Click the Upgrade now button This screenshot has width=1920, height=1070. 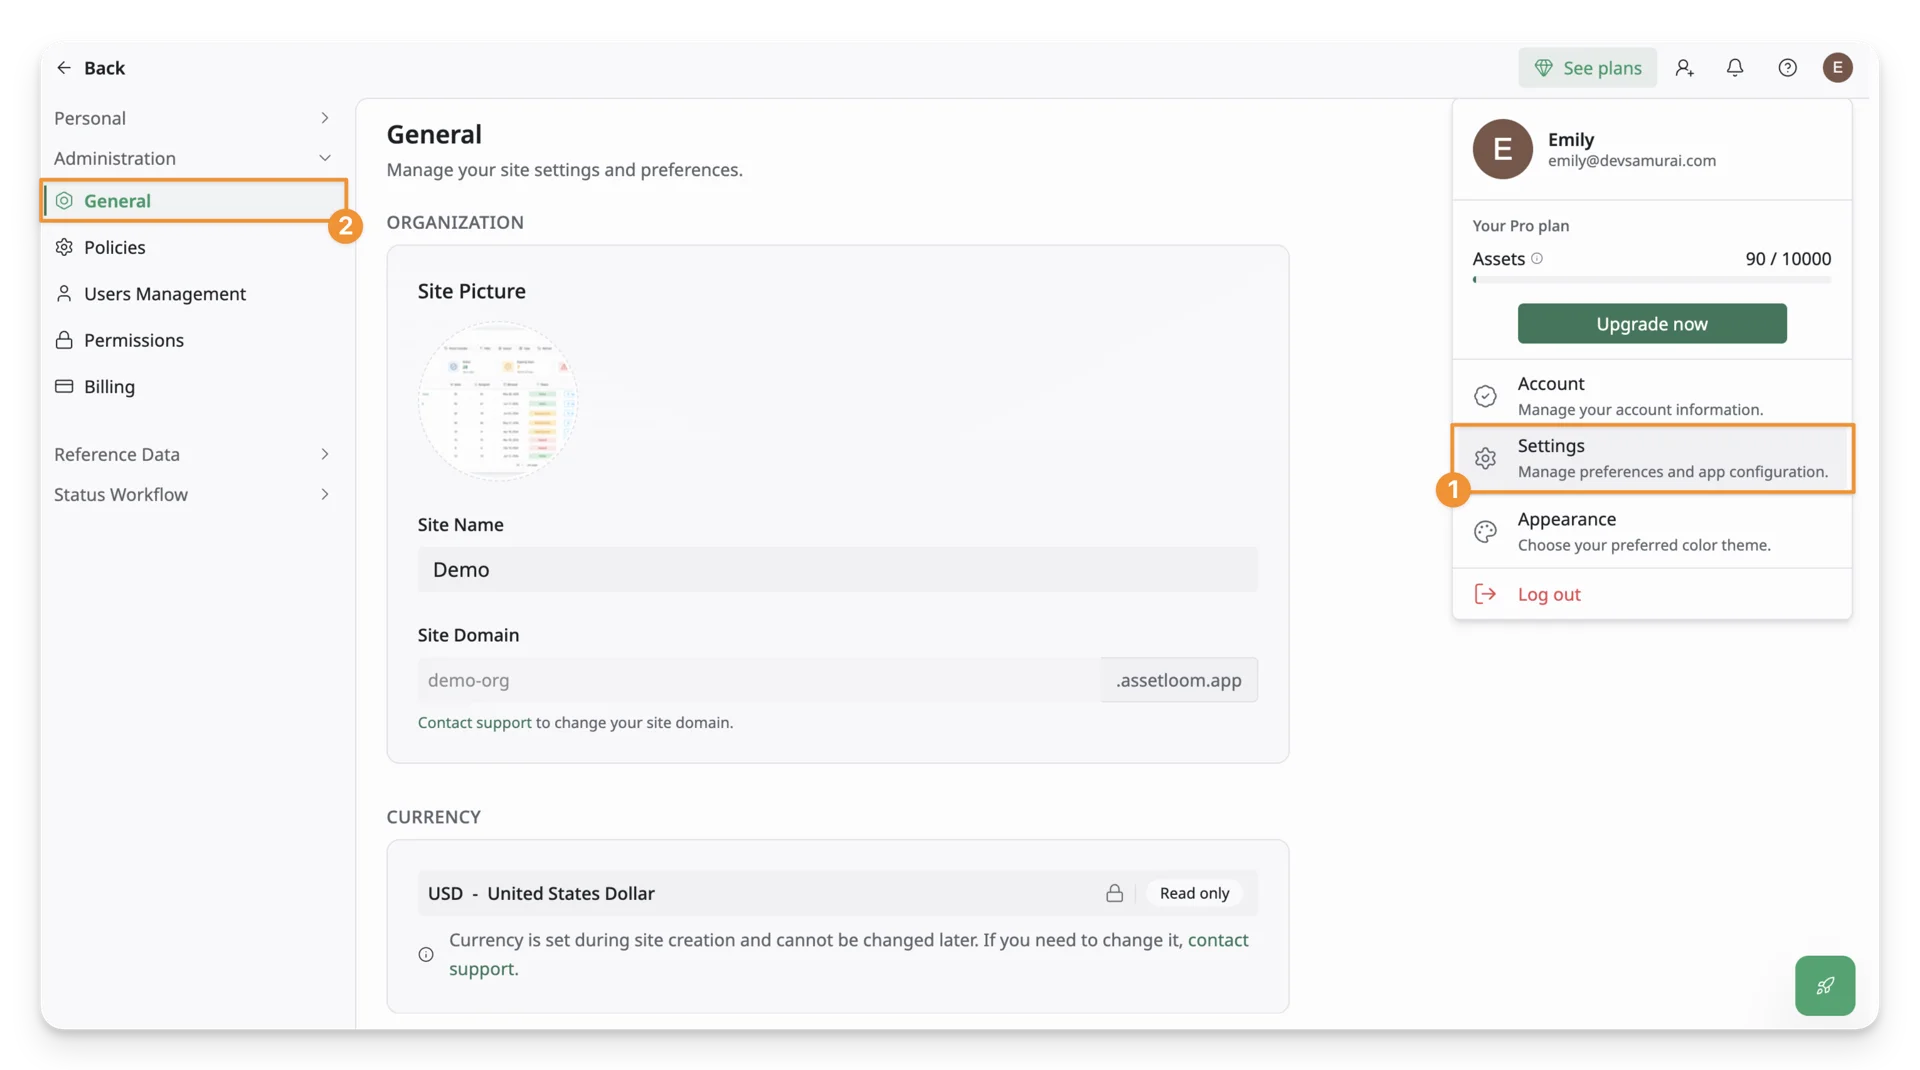[1652, 324]
